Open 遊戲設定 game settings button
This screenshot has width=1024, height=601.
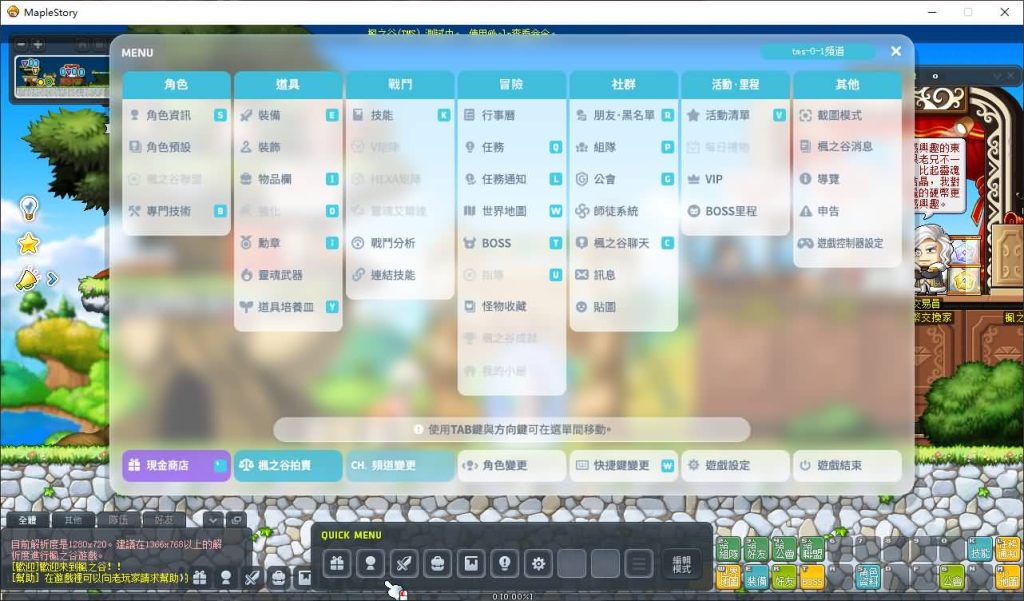pos(735,466)
